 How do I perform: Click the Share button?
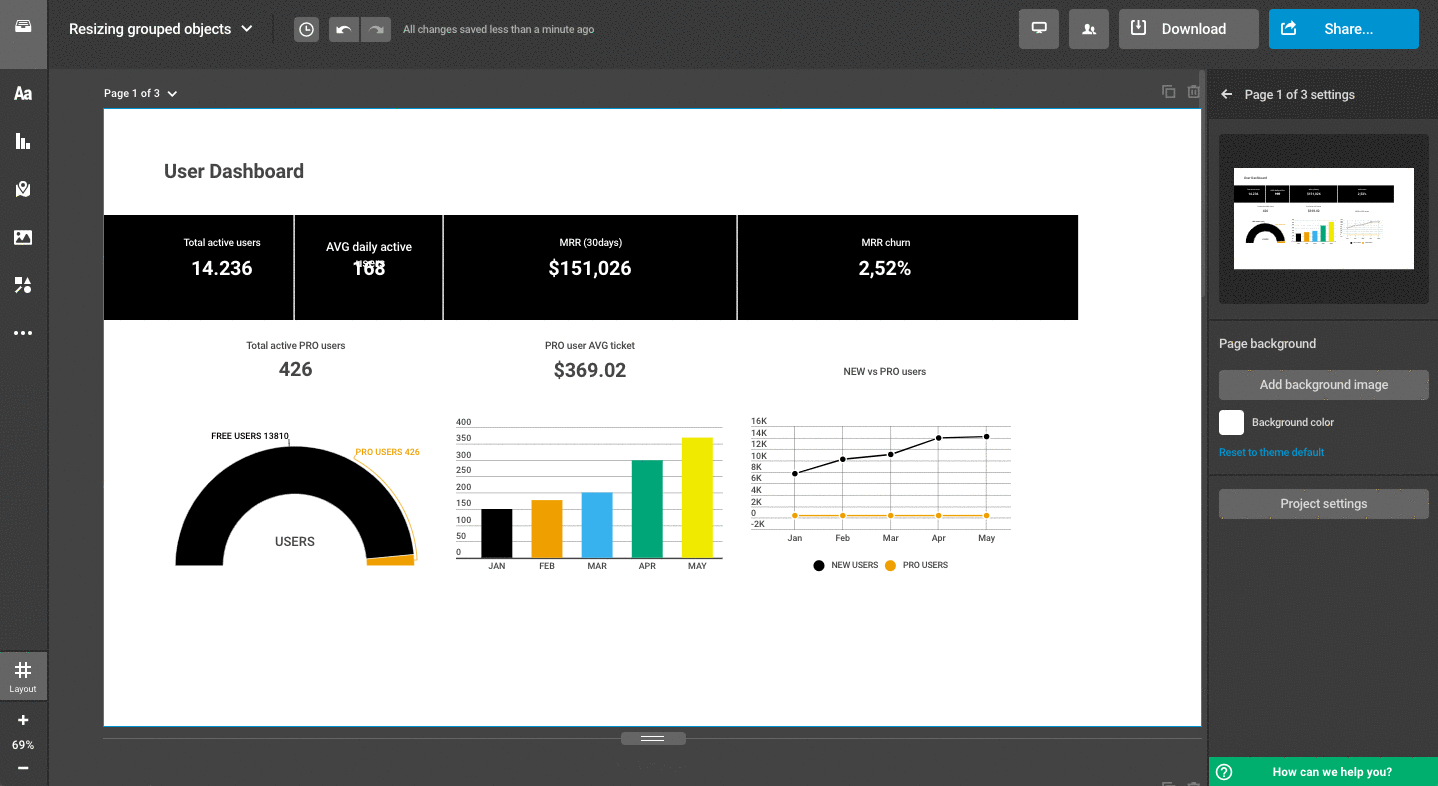click(x=1343, y=29)
